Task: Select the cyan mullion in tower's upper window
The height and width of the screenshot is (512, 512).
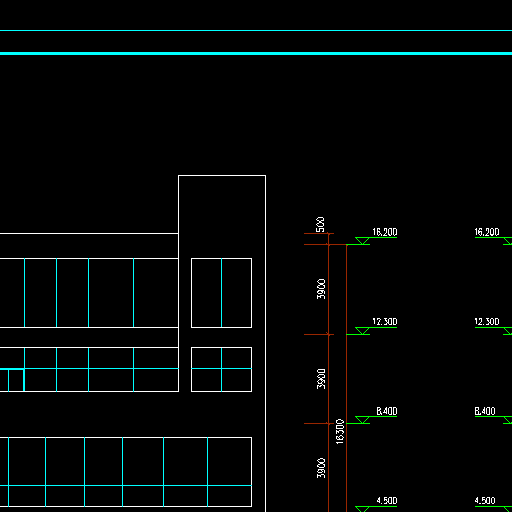Action: pyautogui.click(x=221, y=293)
